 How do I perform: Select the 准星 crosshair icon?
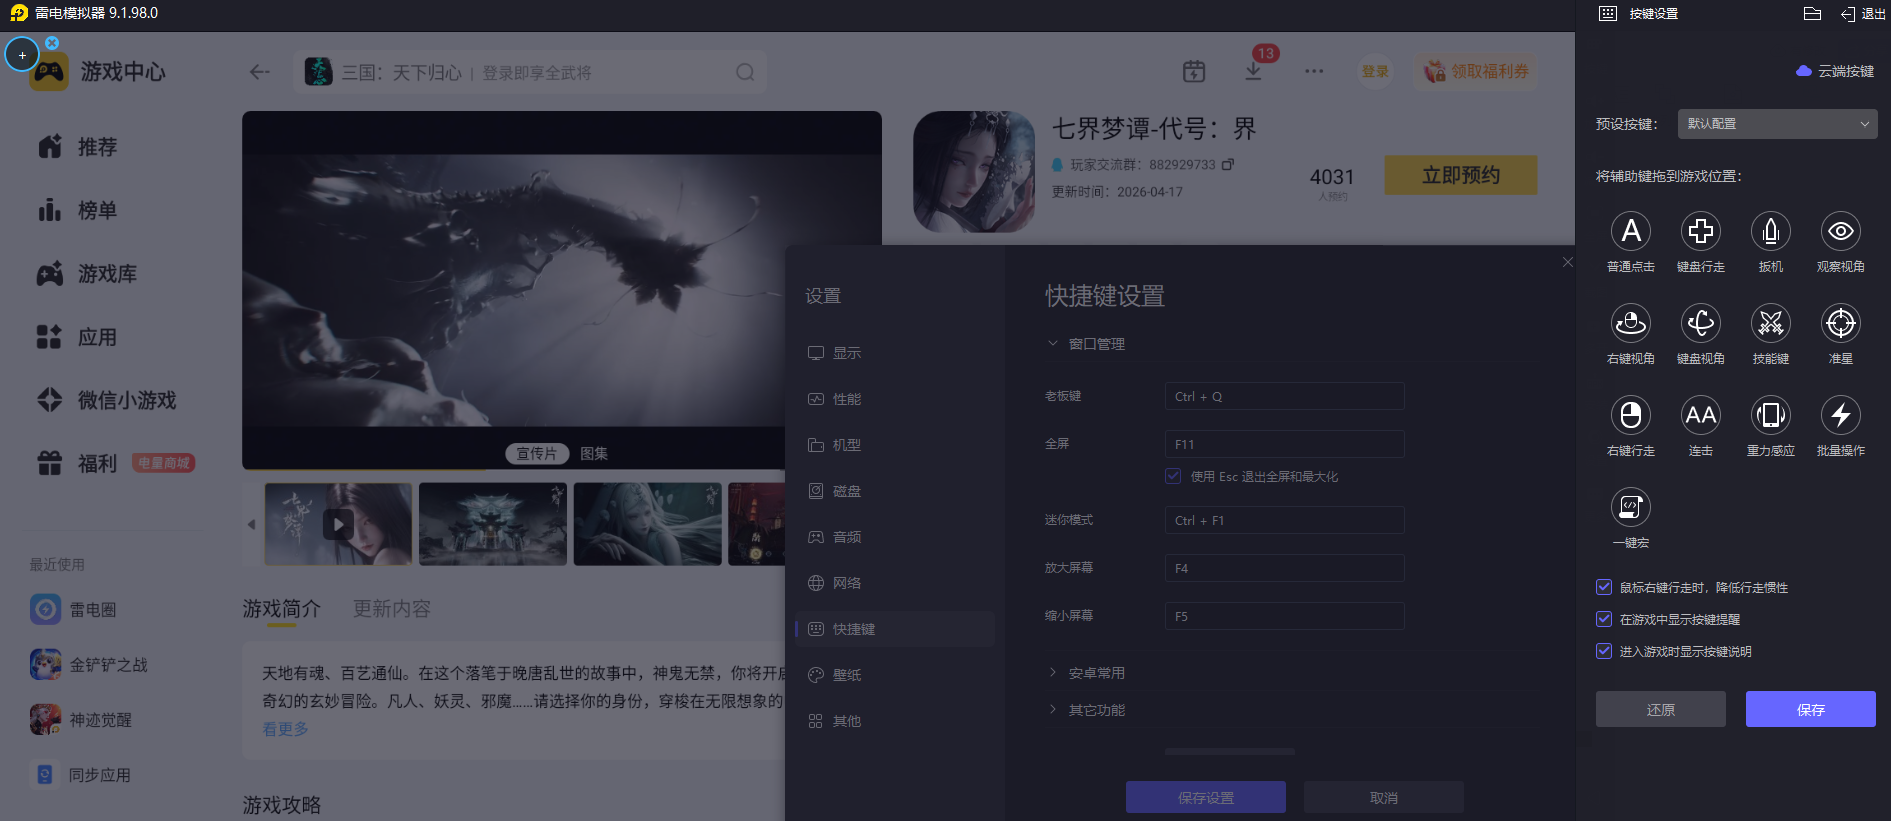[1840, 324]
